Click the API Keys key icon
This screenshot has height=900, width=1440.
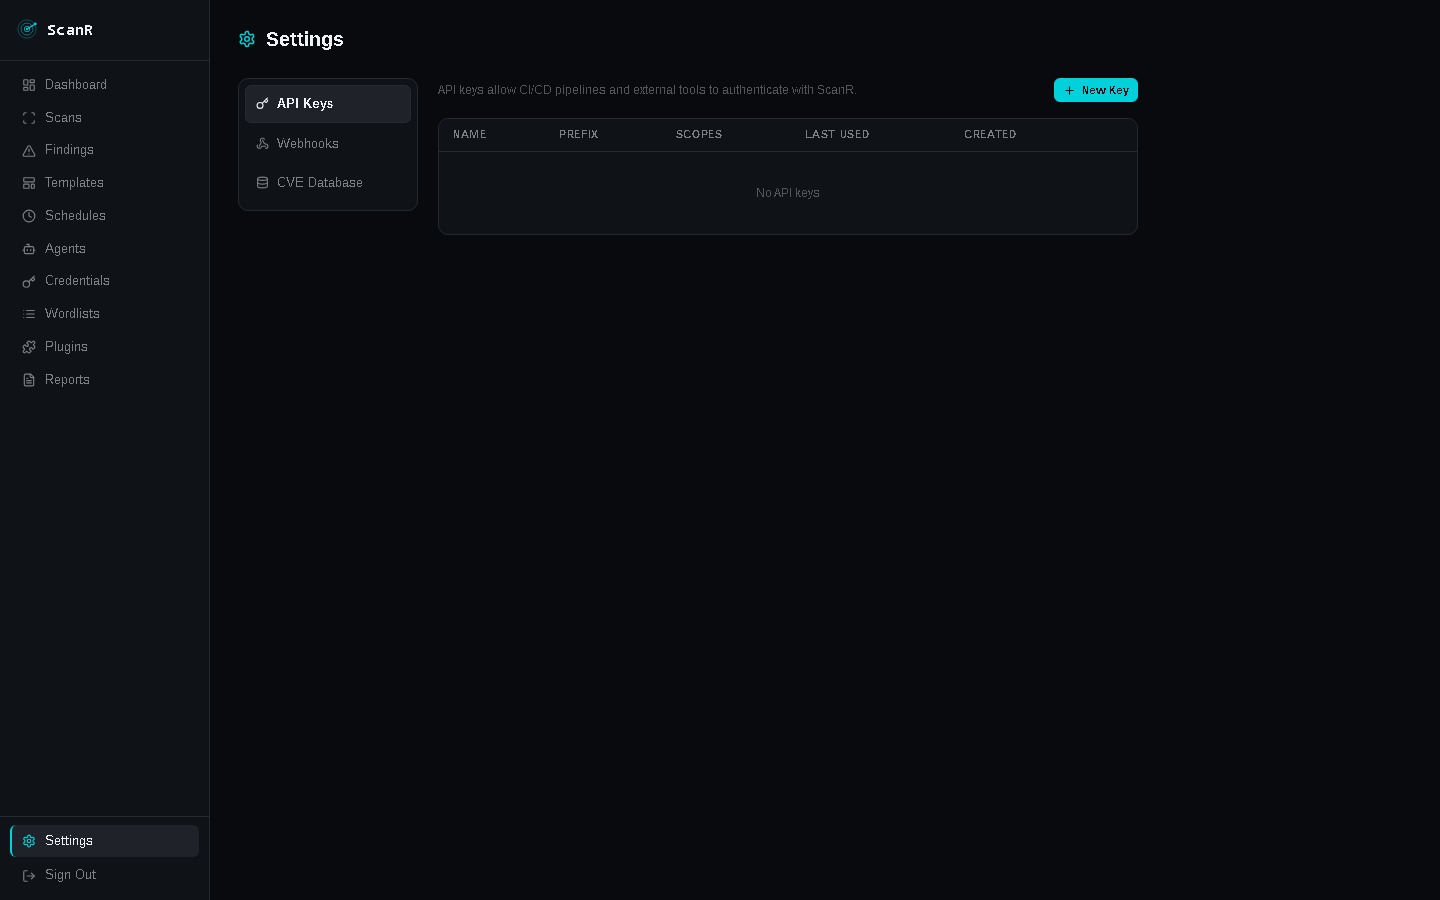tap(262, 104)
